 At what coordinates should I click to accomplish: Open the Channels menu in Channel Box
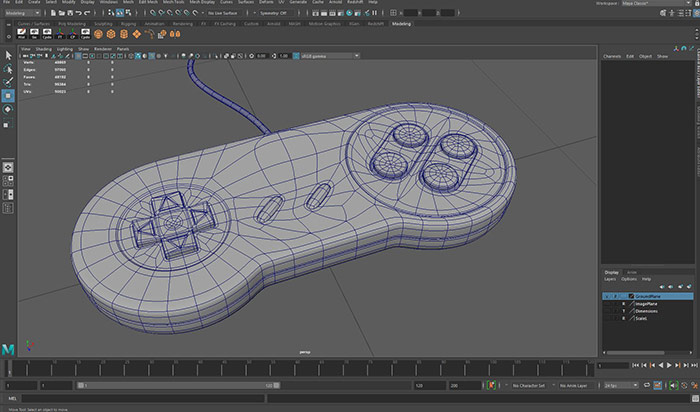coord(612,57)
